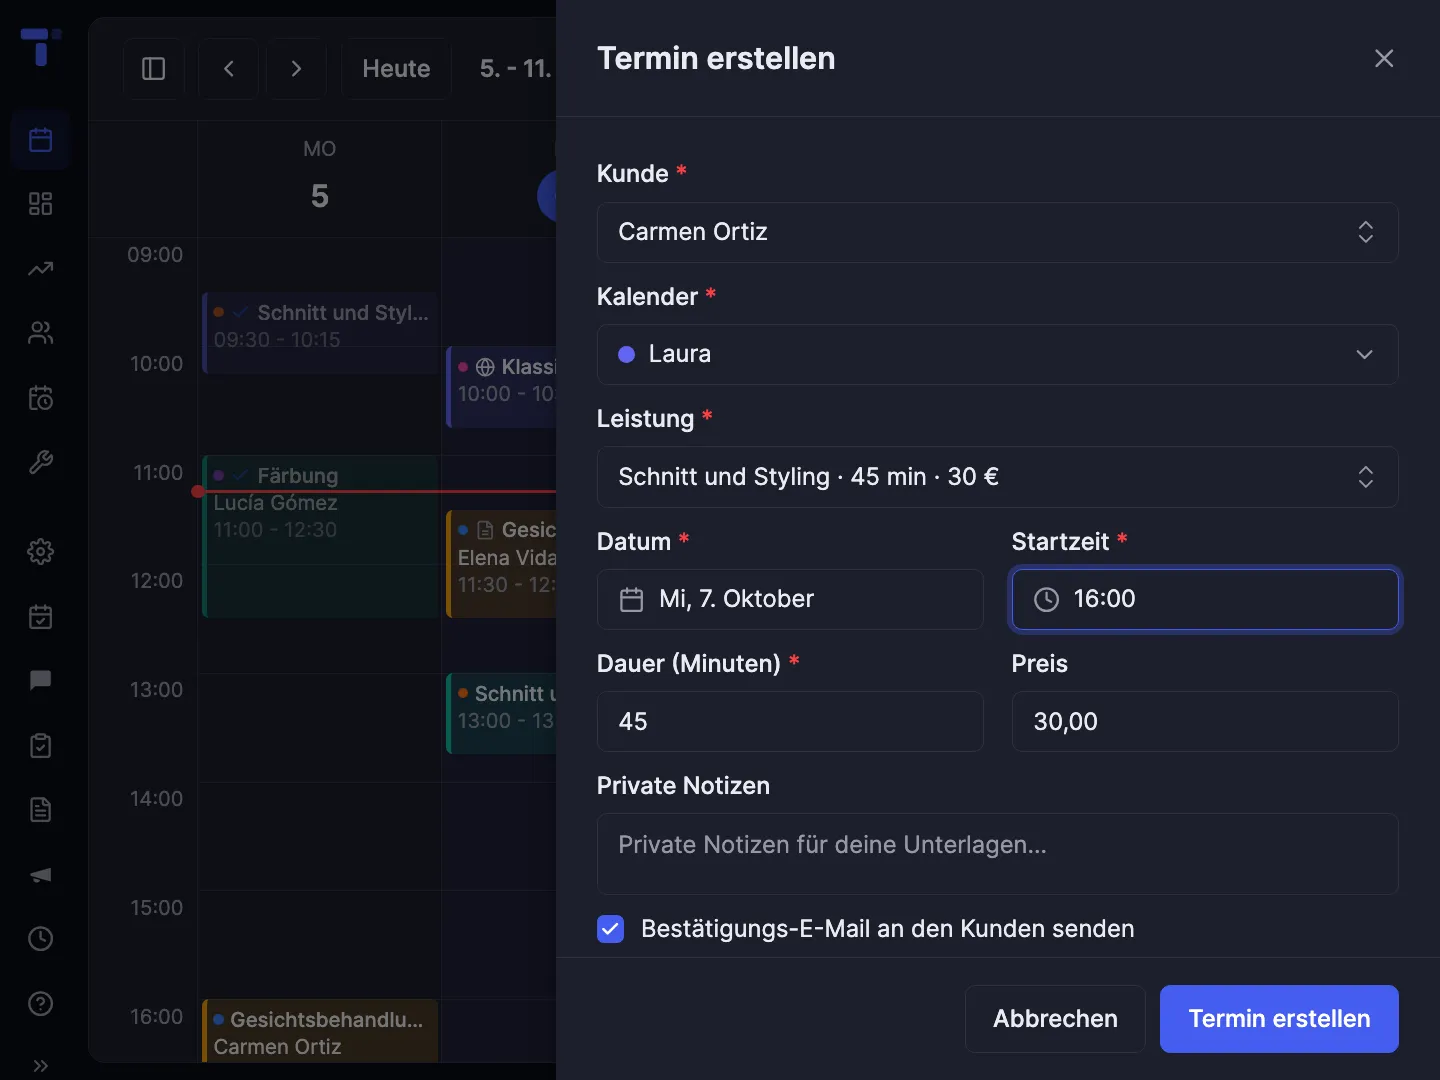Open the calendar view in sidebar
Screen dimensions: 1440x1080
(x=40, y=140)
